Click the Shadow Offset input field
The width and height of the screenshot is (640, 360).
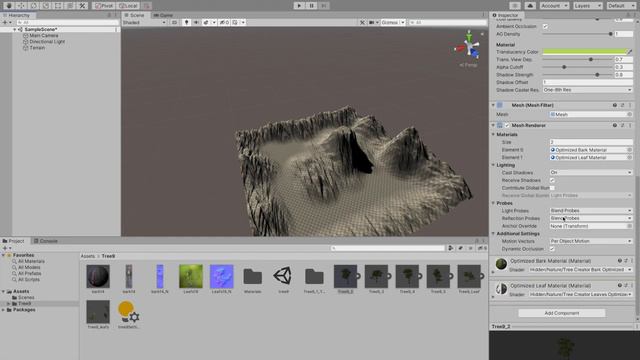[x=587, y=82]
